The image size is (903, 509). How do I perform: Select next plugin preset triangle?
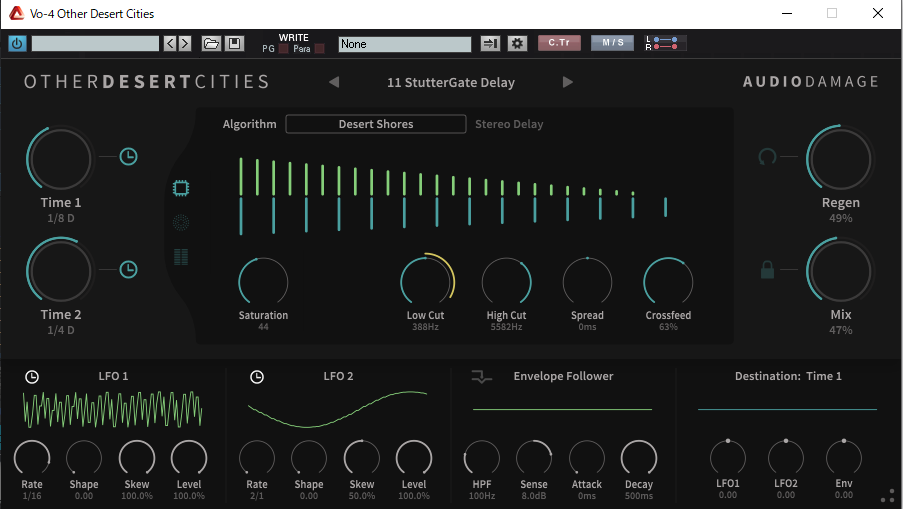point(567,82)
